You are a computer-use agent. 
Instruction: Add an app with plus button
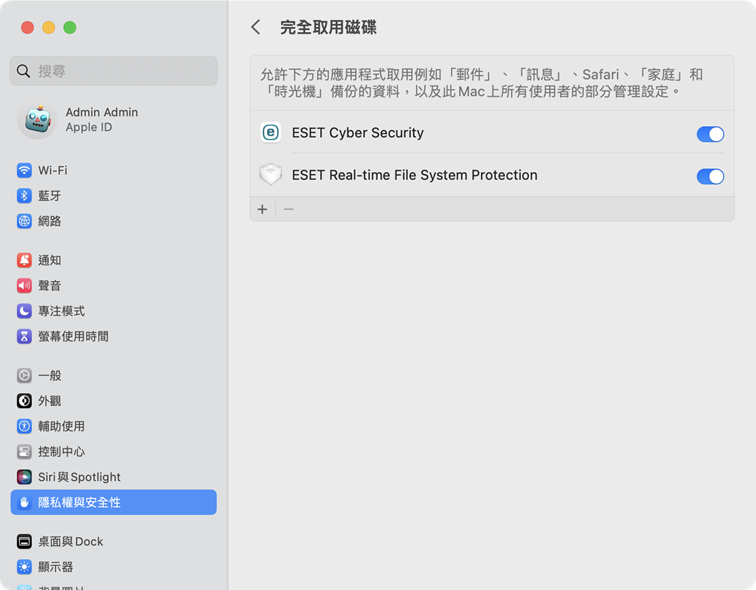262,209
